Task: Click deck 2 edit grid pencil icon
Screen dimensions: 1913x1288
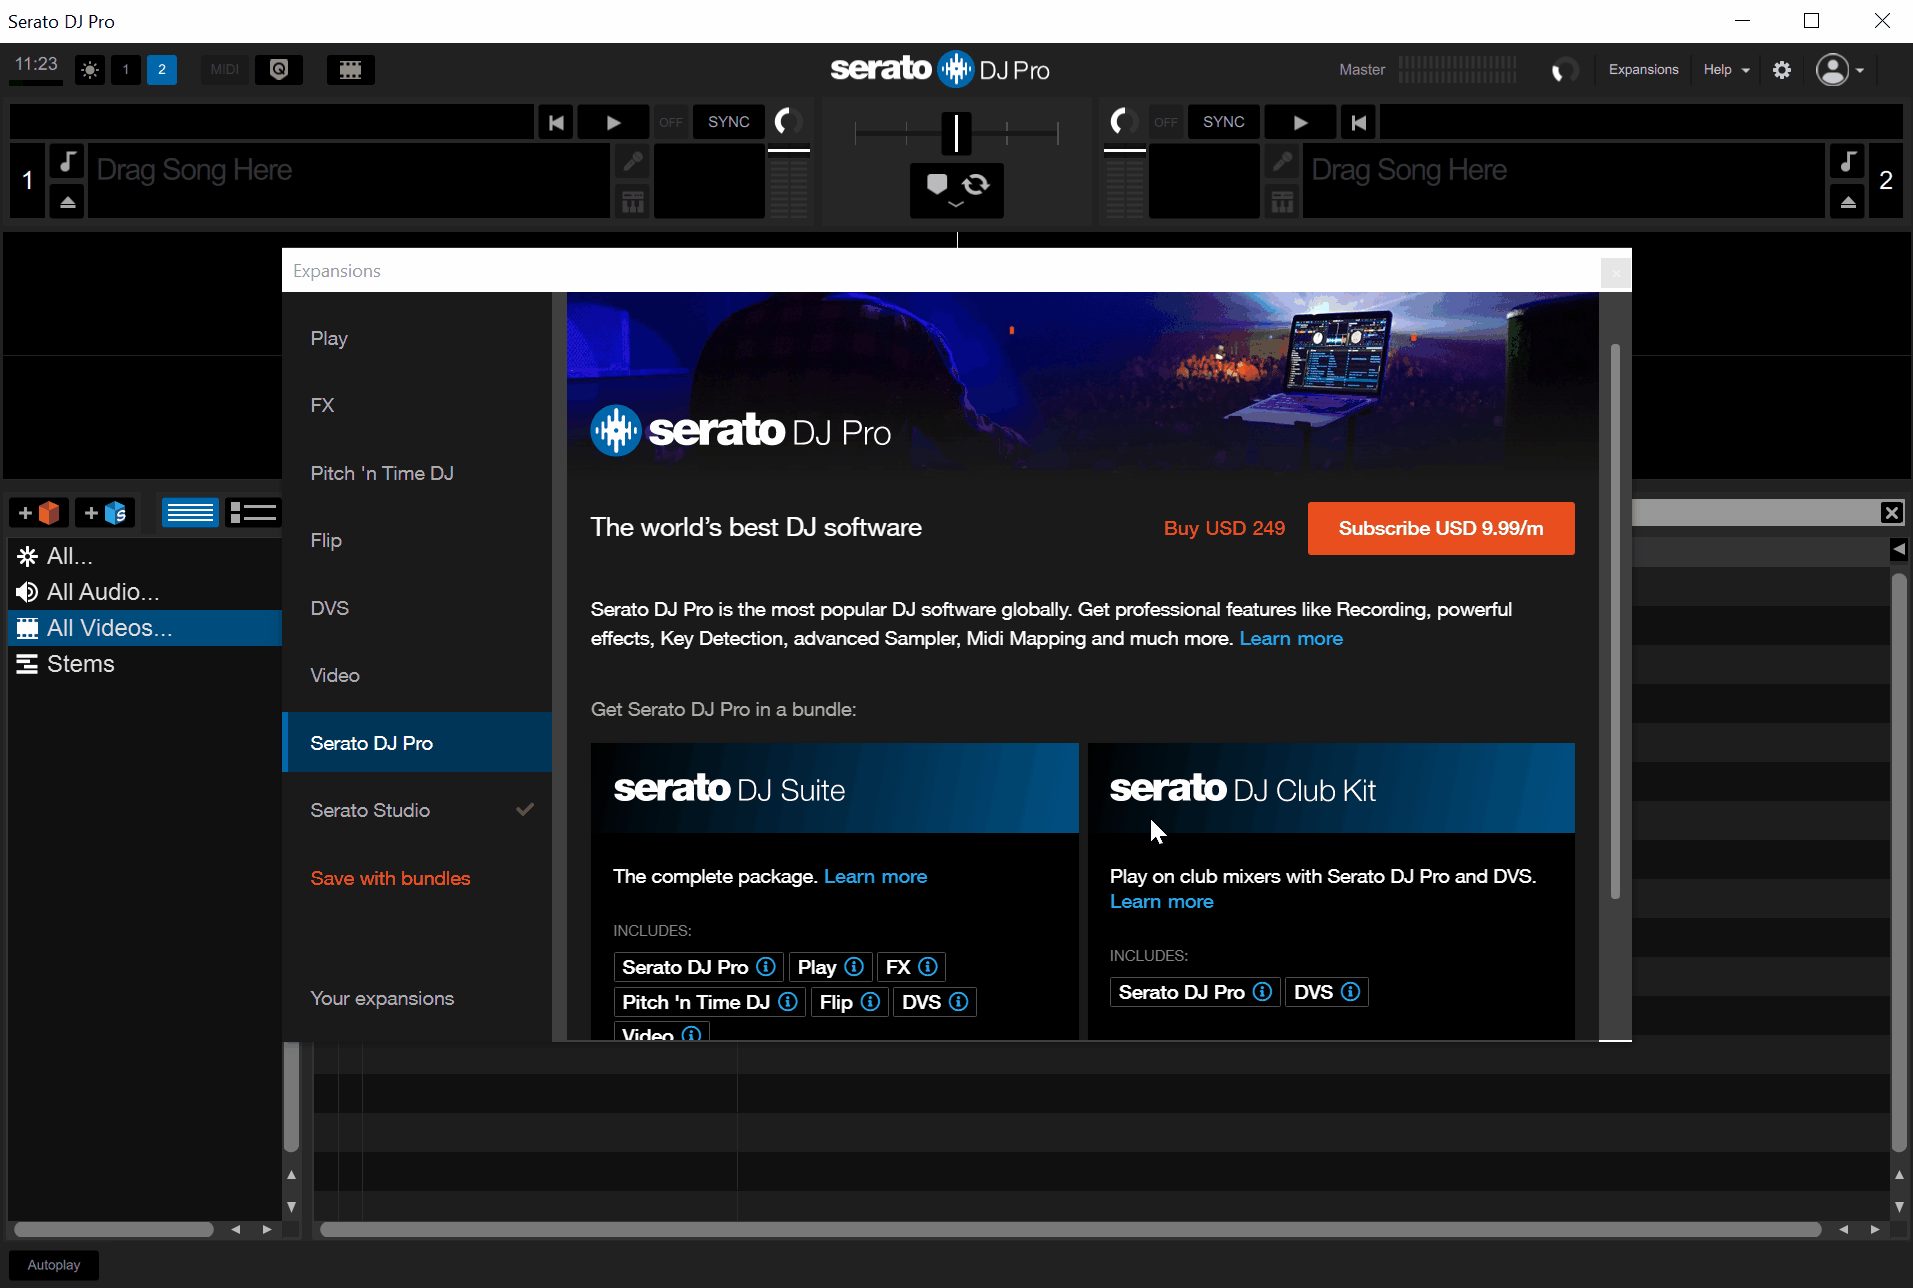Action: [x=1282, y=161]
